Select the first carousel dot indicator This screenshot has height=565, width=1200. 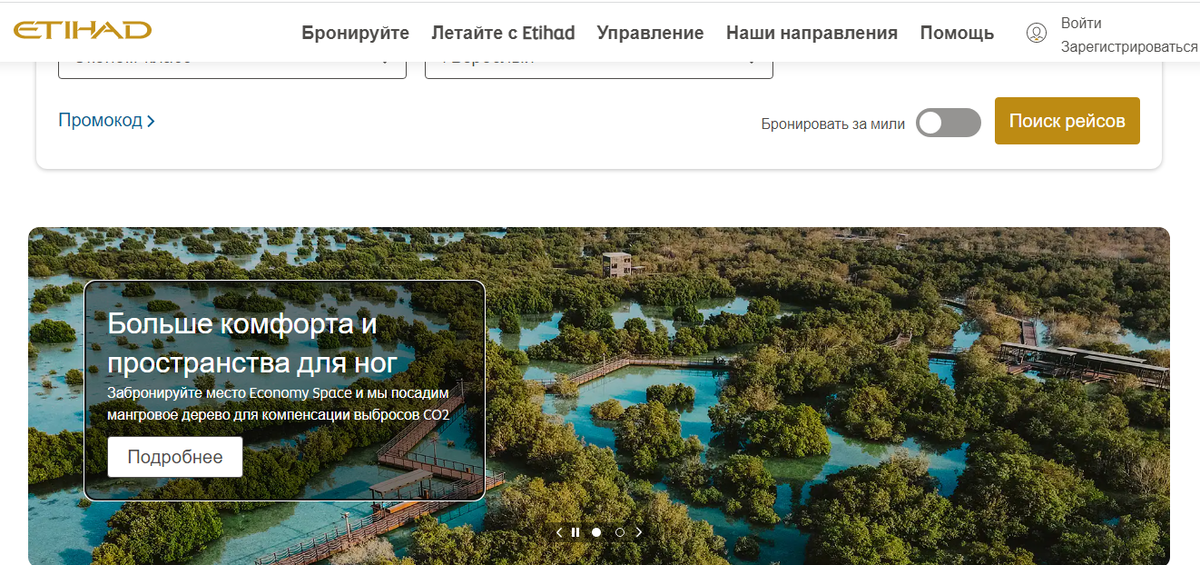(x=597, y=532)
